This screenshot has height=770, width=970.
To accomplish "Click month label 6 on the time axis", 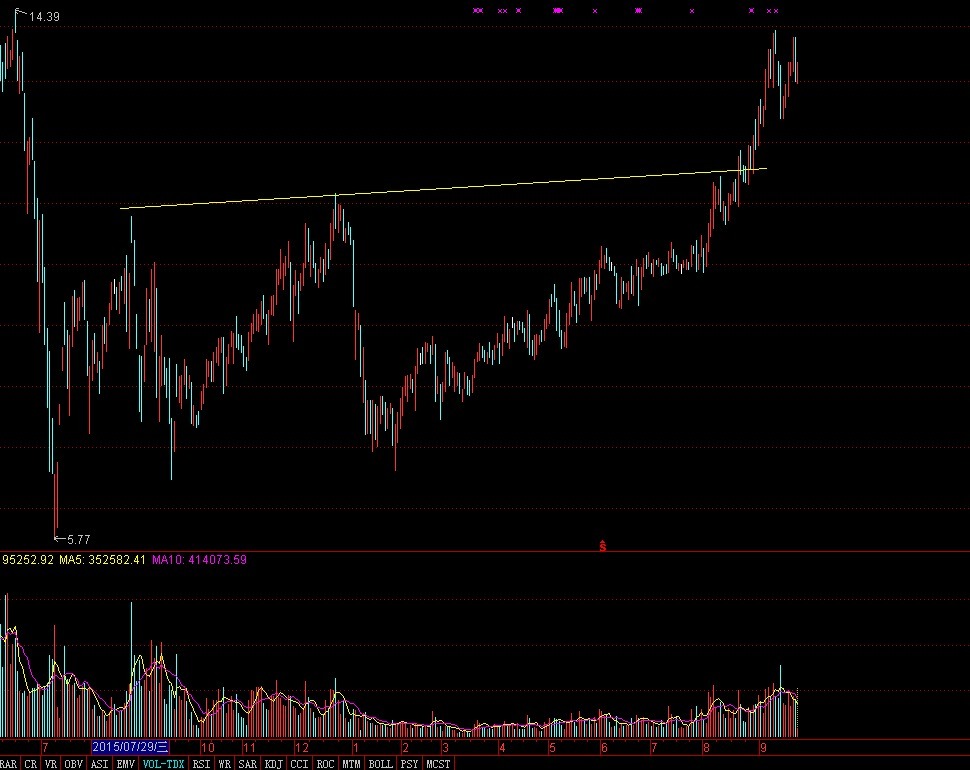I will (x=604, y=747).
